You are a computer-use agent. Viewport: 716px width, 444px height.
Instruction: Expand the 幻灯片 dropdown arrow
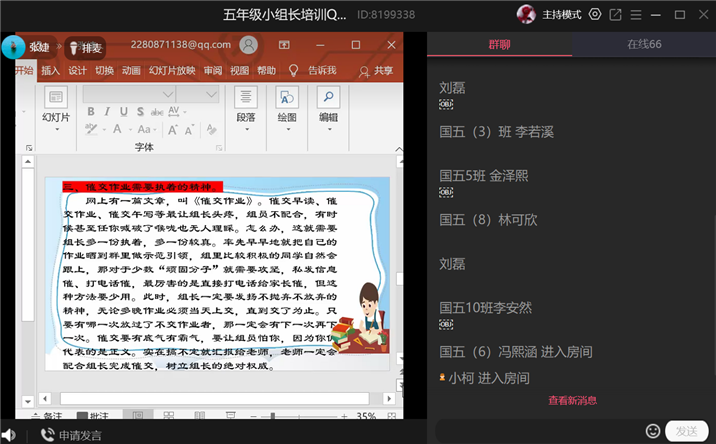[57, 130]
